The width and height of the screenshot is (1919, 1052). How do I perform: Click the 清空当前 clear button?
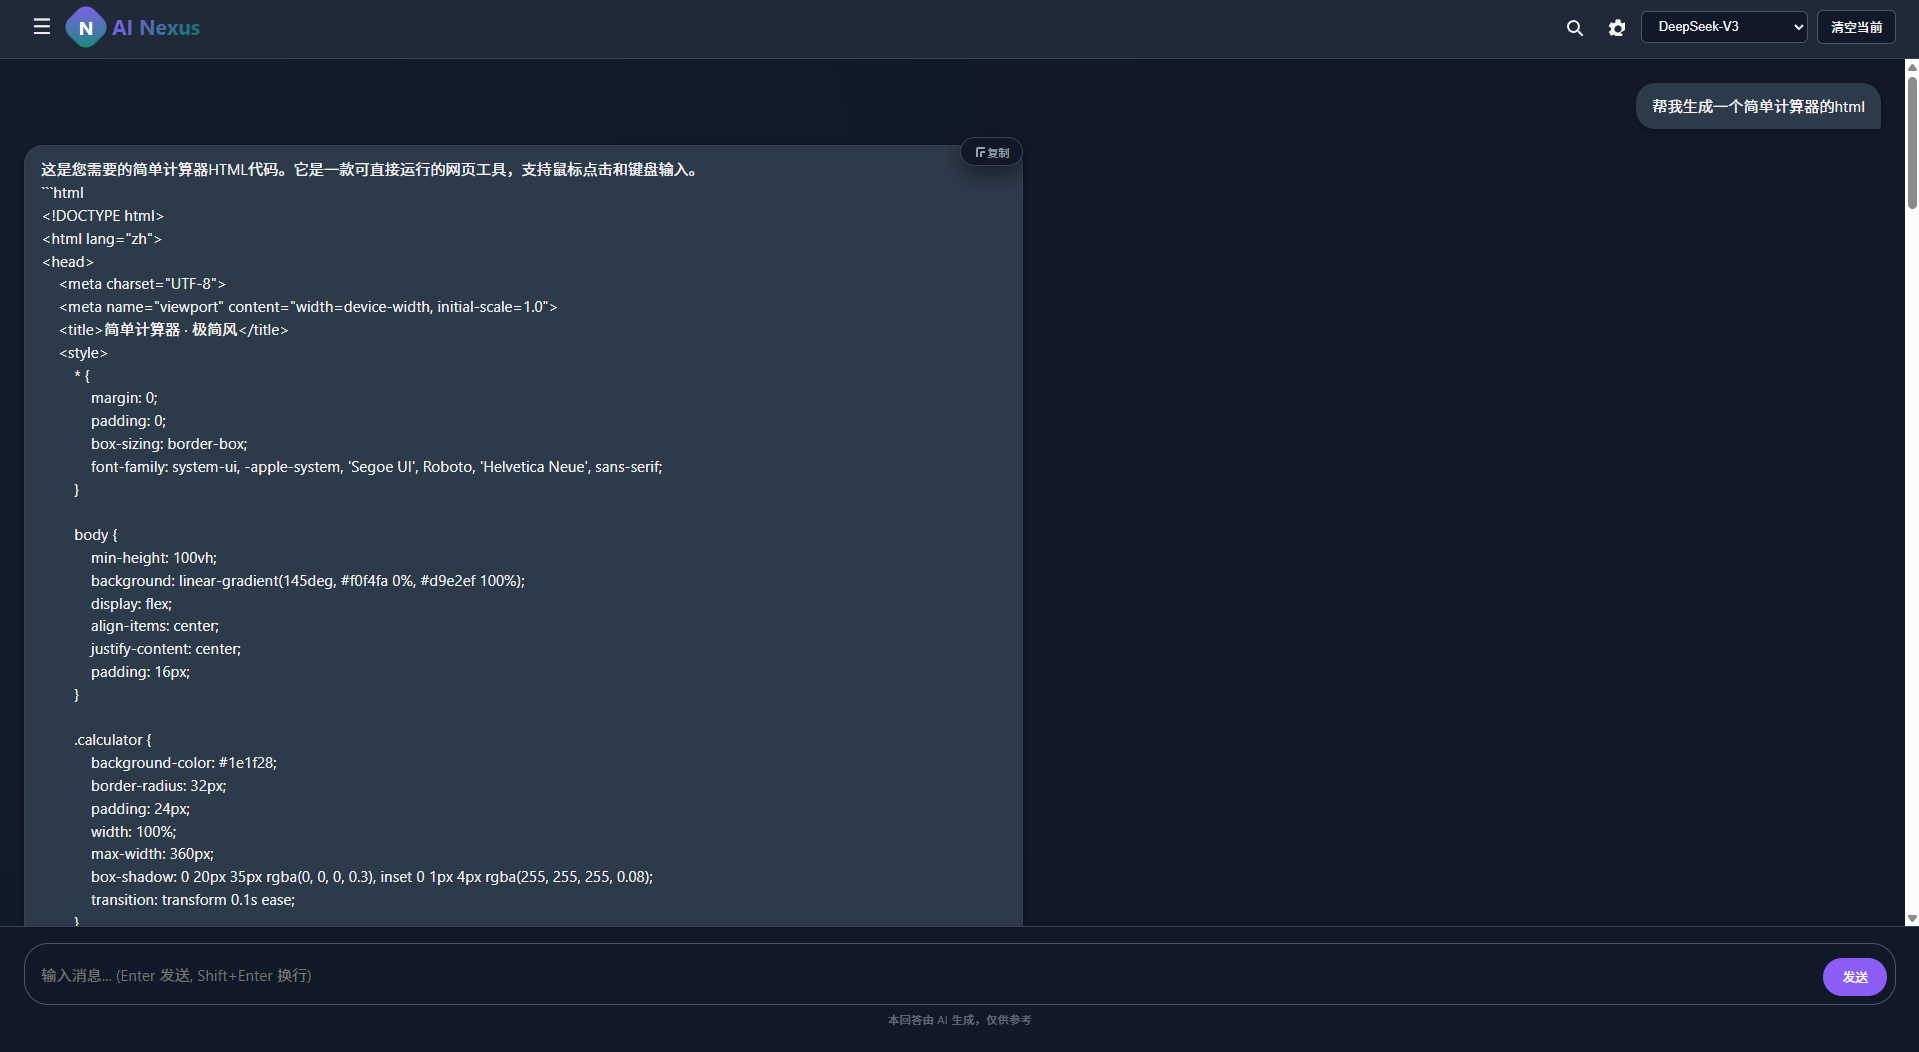(1856, 27)
